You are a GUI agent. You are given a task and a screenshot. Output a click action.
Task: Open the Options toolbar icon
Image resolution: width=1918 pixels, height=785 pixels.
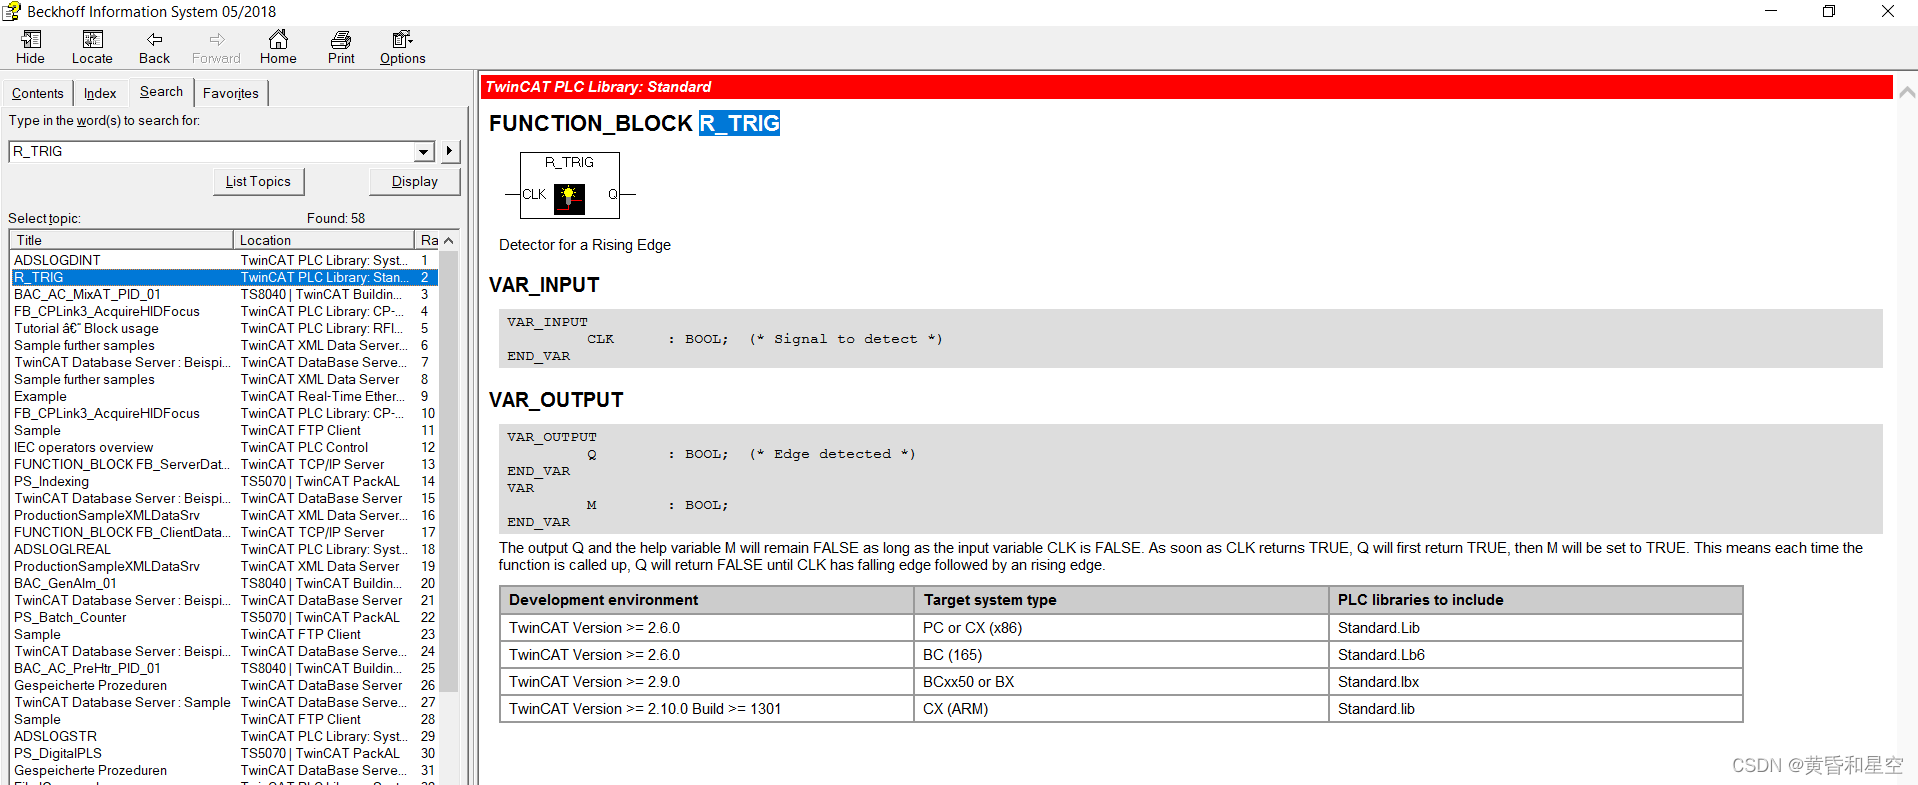click(x=402, y=46)
